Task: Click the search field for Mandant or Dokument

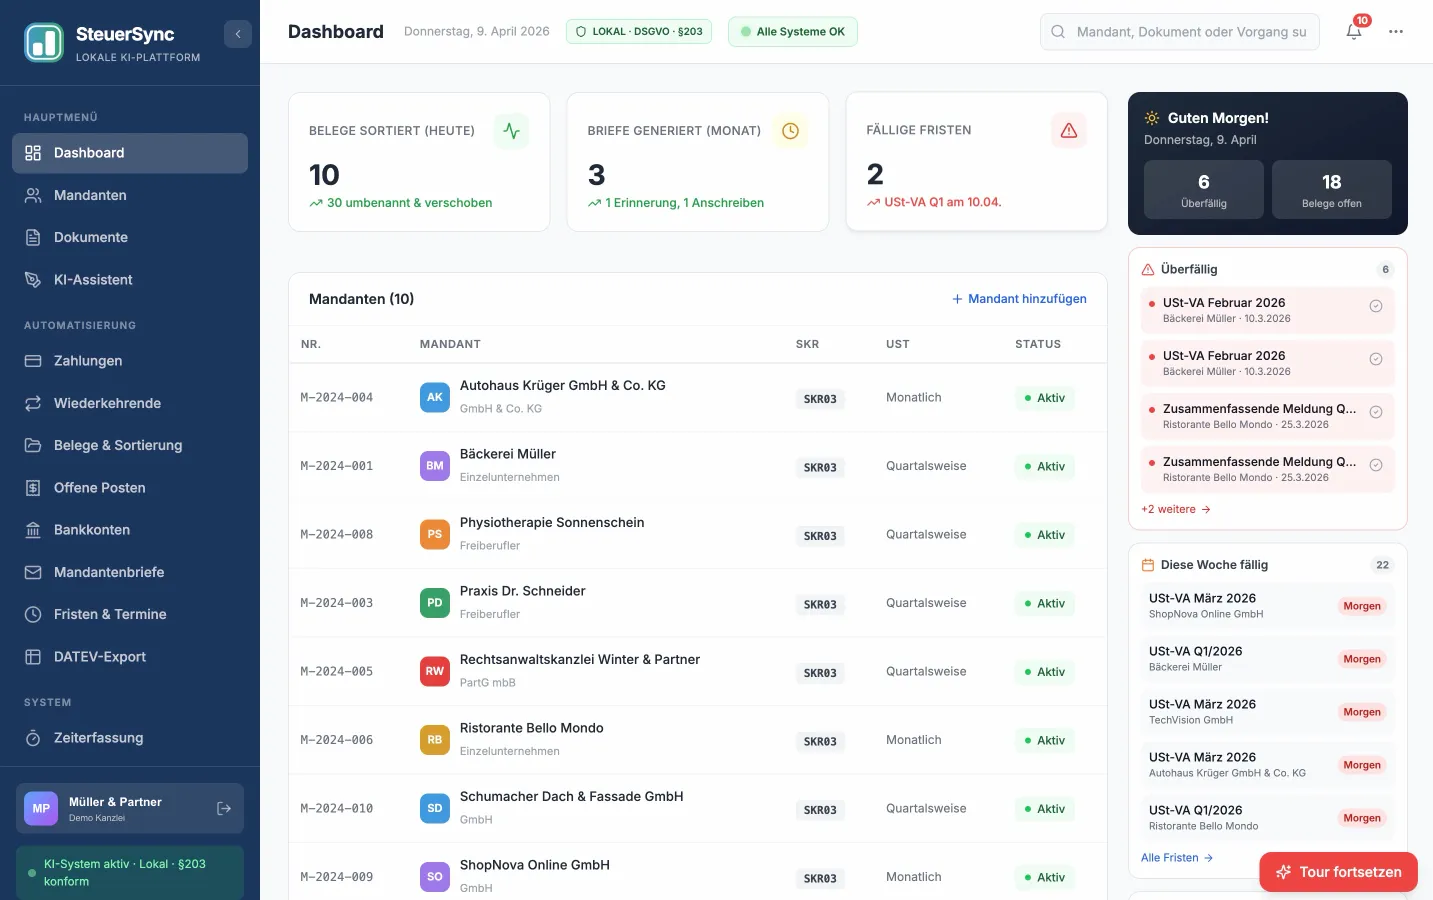Action: coord(1180,31)
